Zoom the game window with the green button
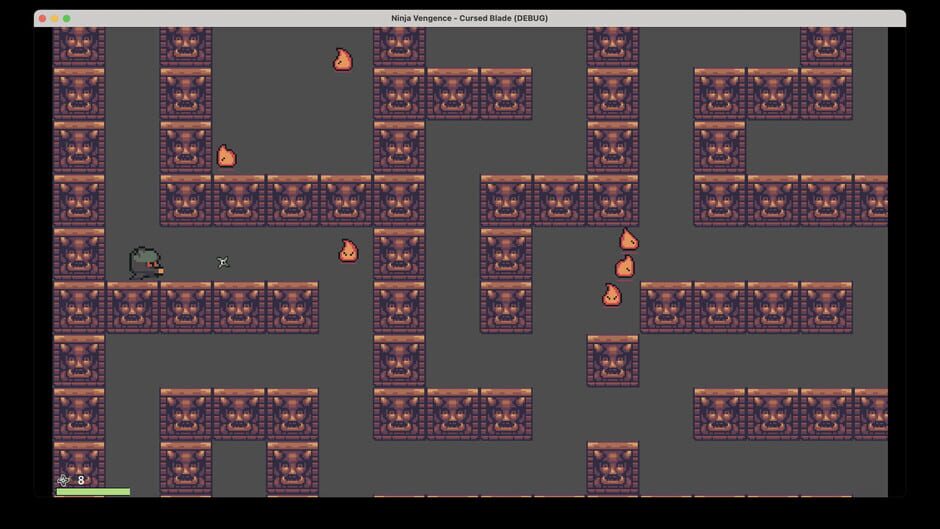 coord(67,19)
